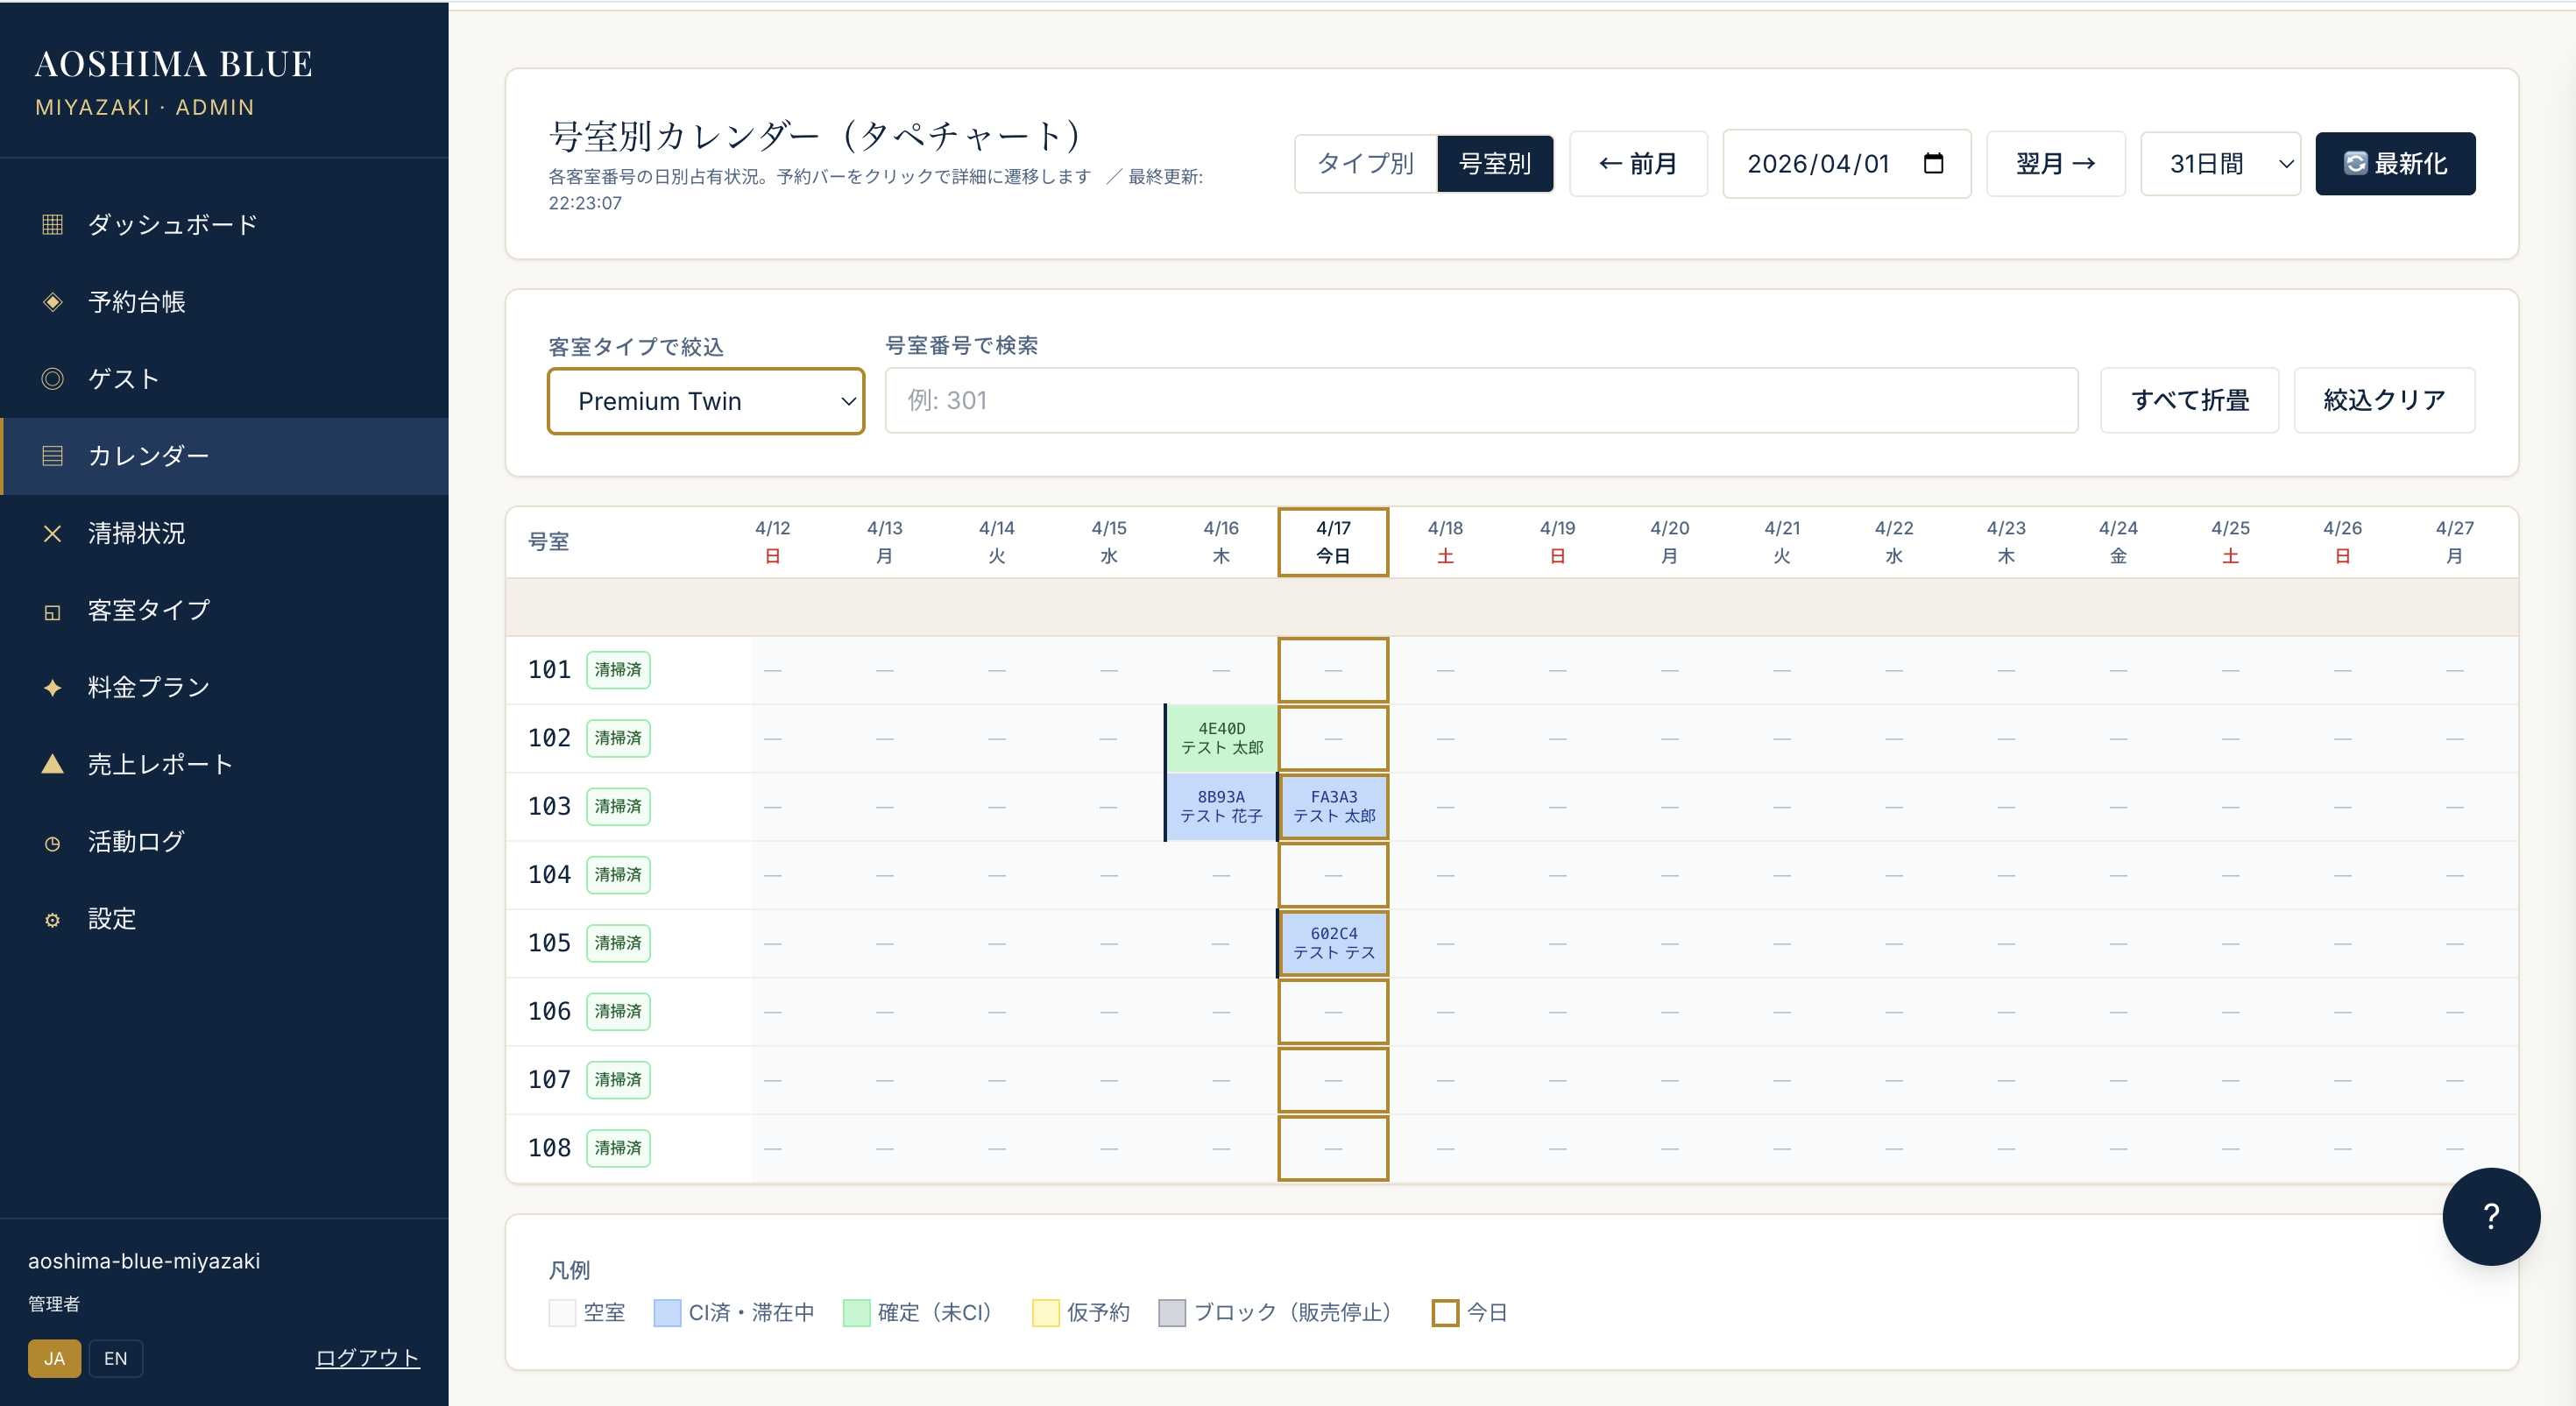Image resolution: width=2576 pixels, height=1406 pixels.
Task: Click the 4/17 今日 column header
Action: click(x=1333, y=542)
